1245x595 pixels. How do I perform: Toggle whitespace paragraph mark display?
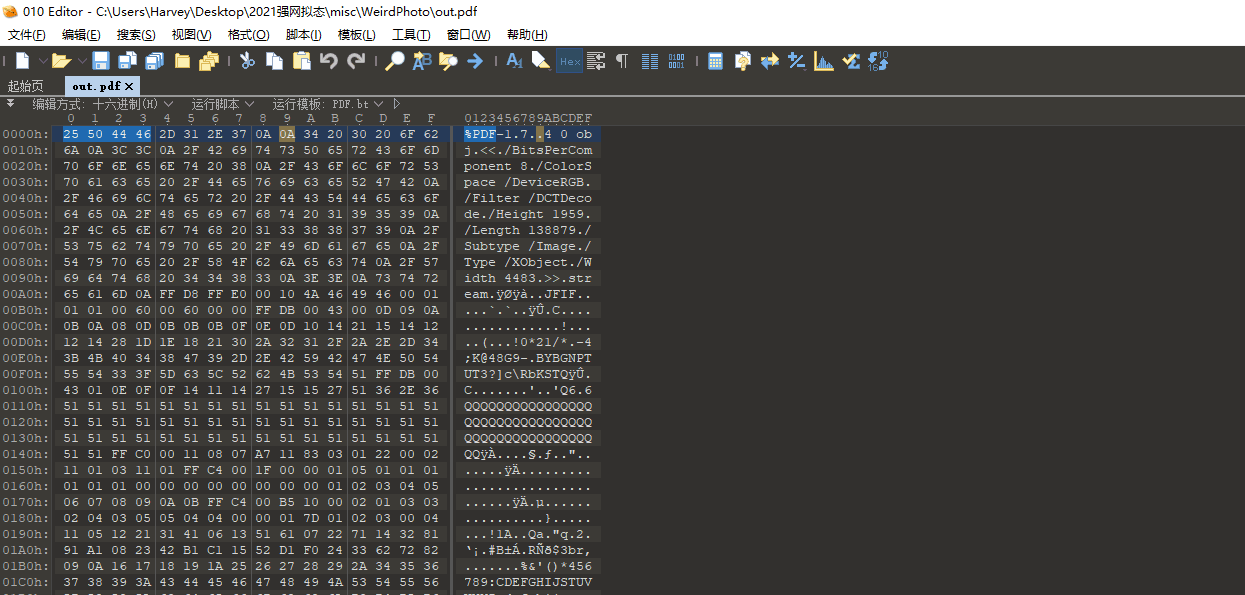pyautogui.click(x=622, y=61)
